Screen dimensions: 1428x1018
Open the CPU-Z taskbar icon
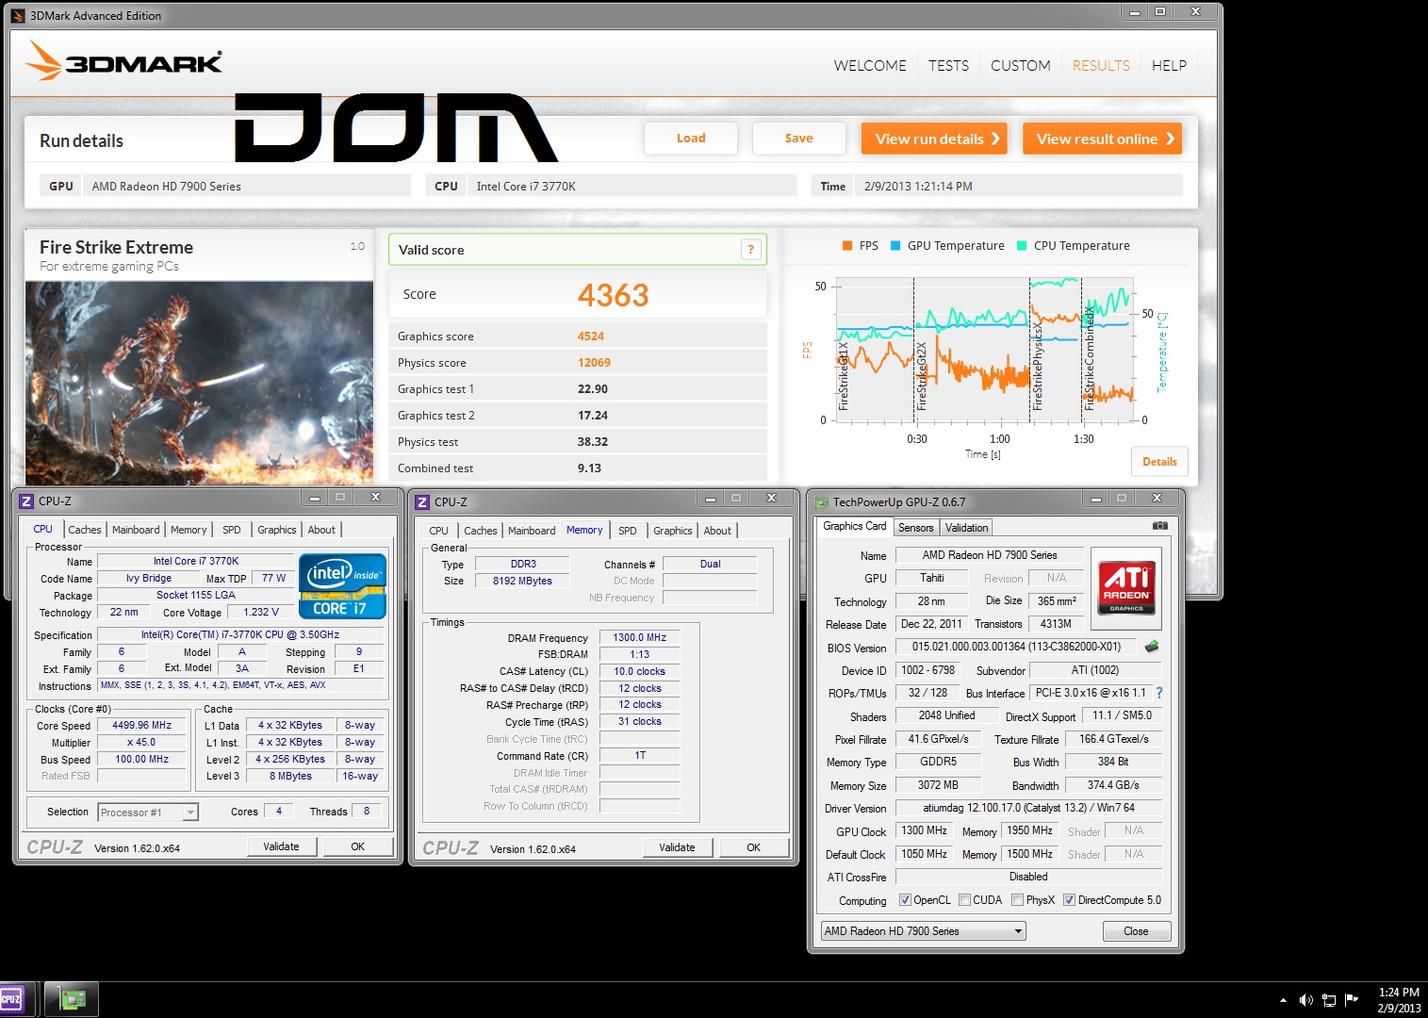[x=13, y=999]
